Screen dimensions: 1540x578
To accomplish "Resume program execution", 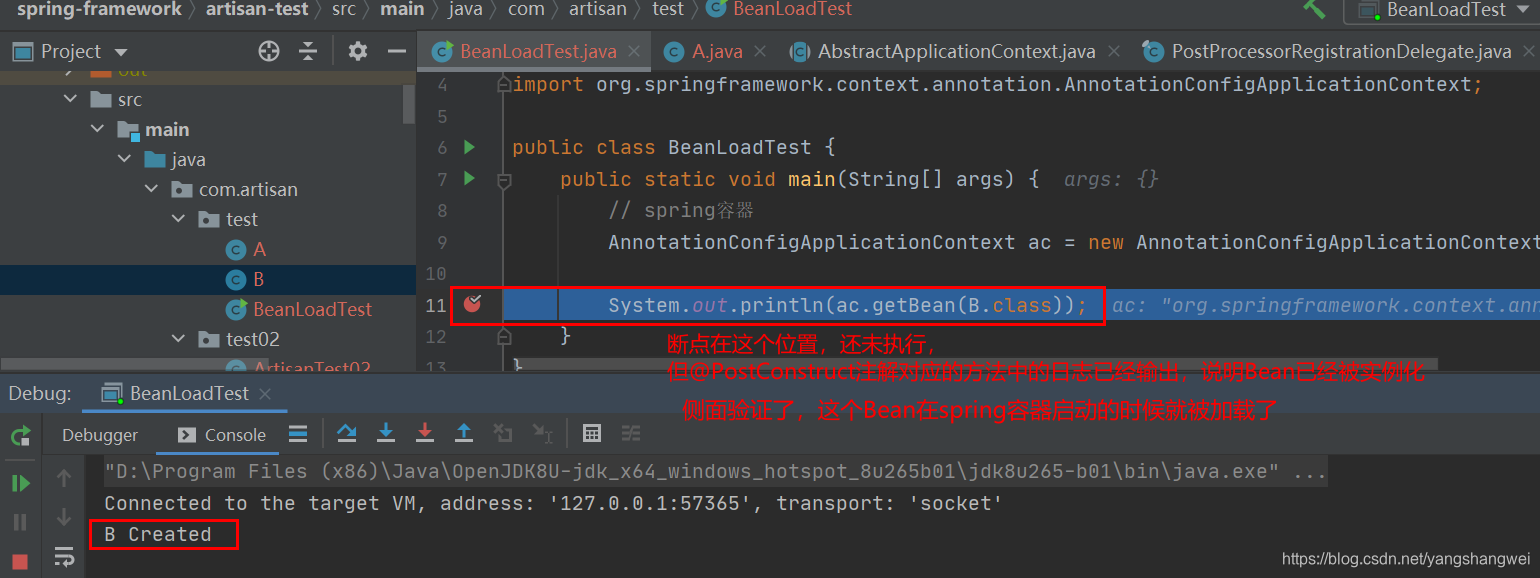I will point(20,483).
